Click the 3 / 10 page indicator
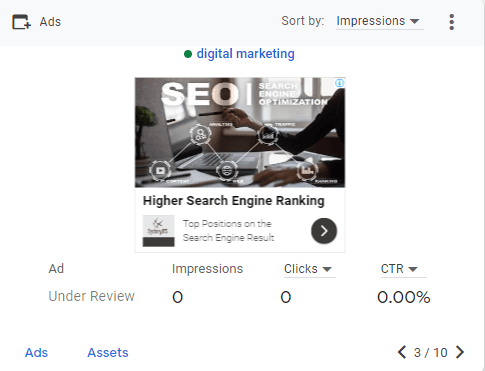Image resolution: width=485 pixels, height=371 pixels. point(431,352)
